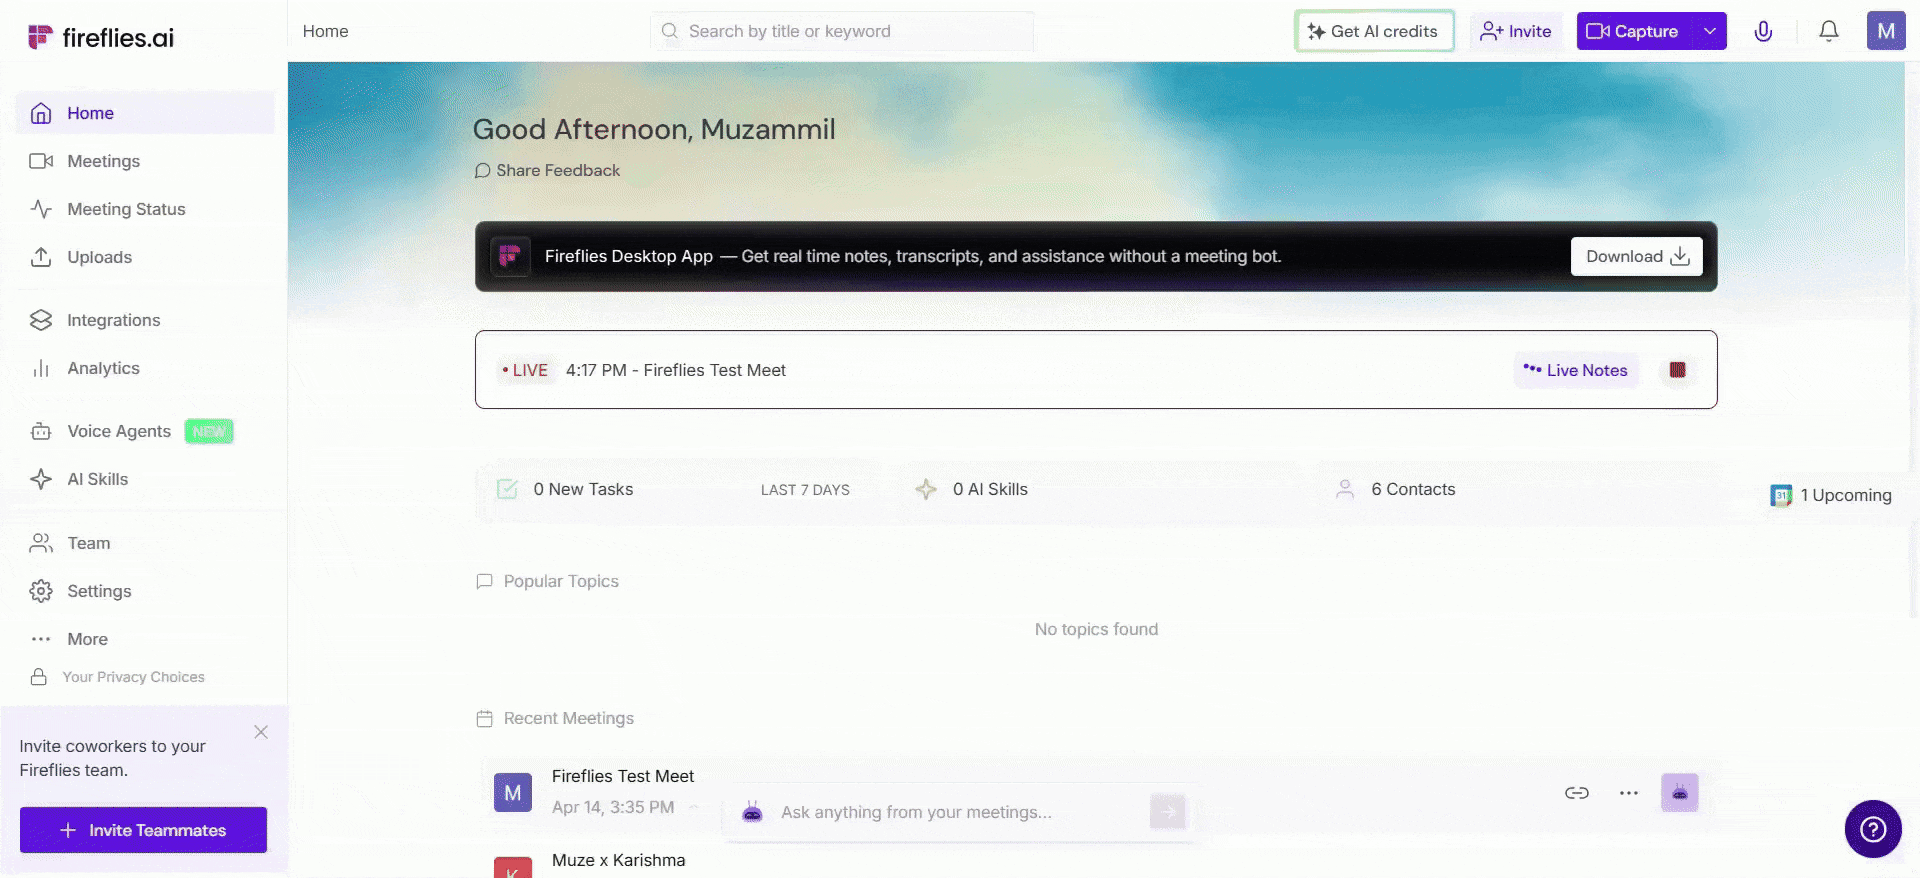Viewport: 1920px width, 878px height.
Task: Open Live Notes for current meeting
Action: pos(1575,370)
